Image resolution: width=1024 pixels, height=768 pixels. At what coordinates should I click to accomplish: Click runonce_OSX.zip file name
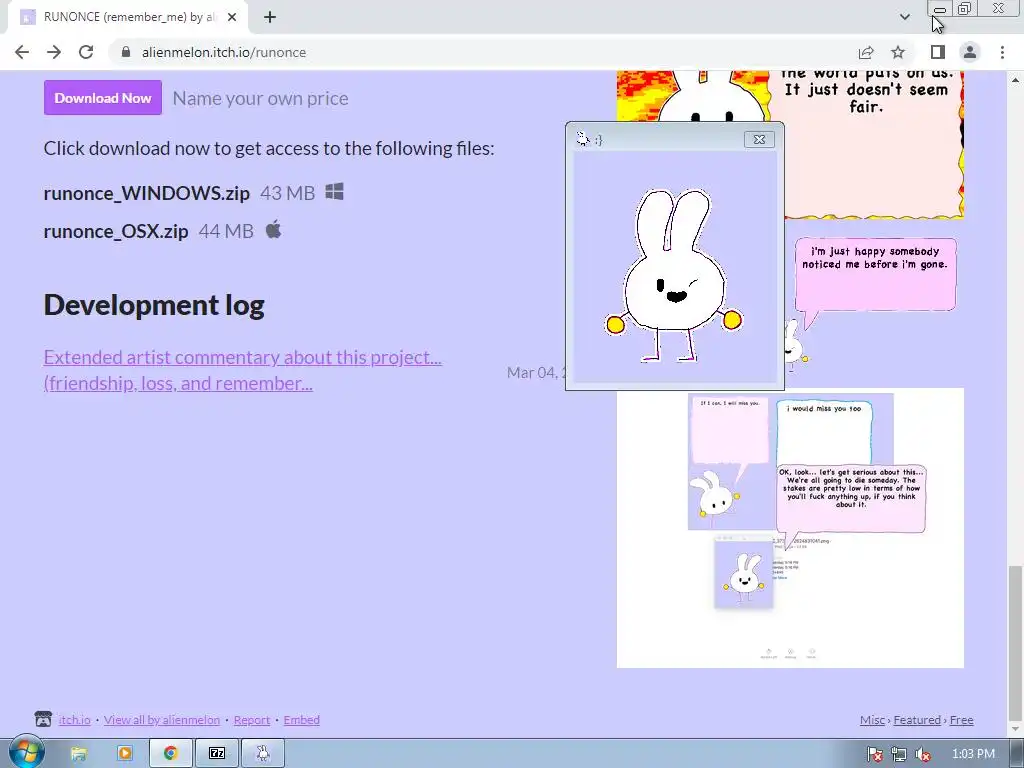point(116,231)
